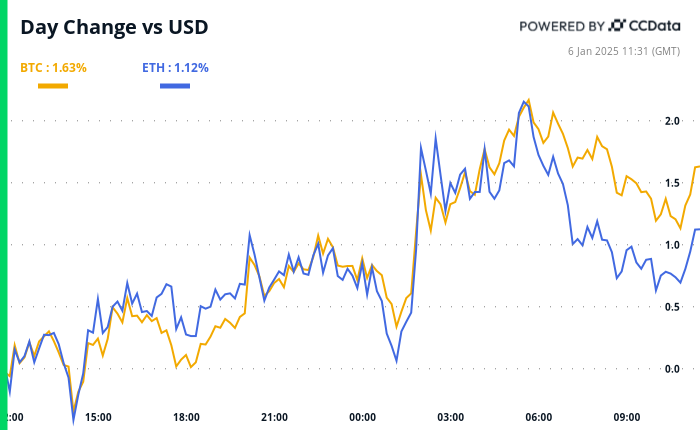Click the ETH blue legend line
Image resolution: width=700 pixels, height=430 pixels.
coord(176,86)
